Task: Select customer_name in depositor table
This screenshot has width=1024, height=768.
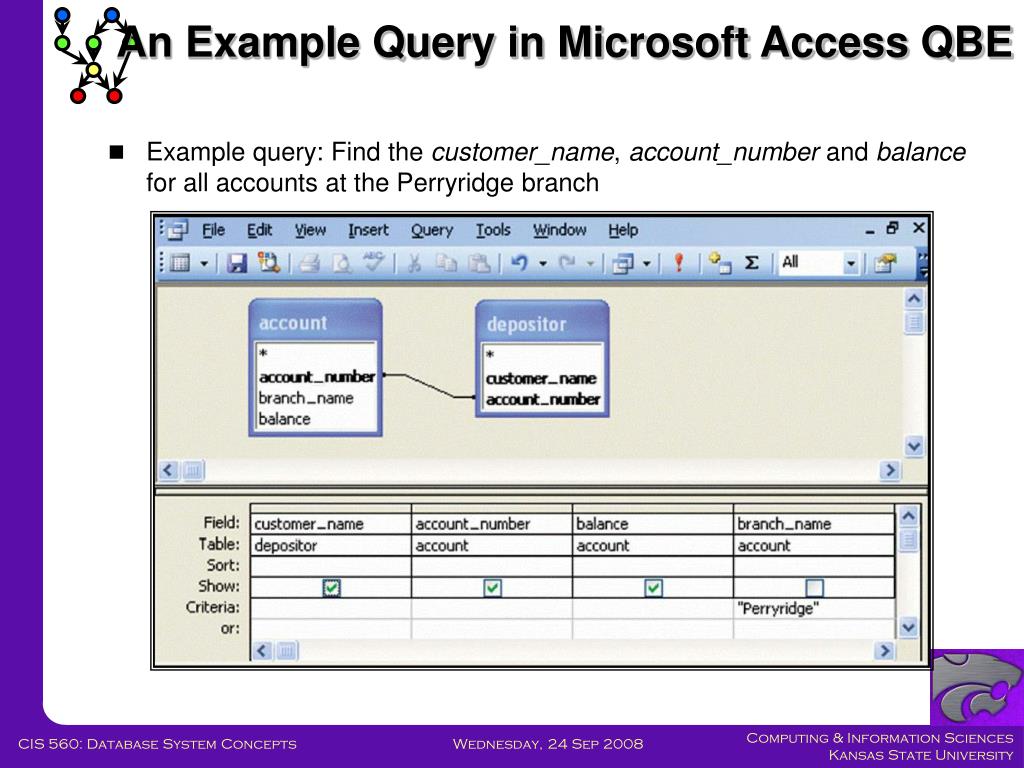Action: (x=542, y=379)
